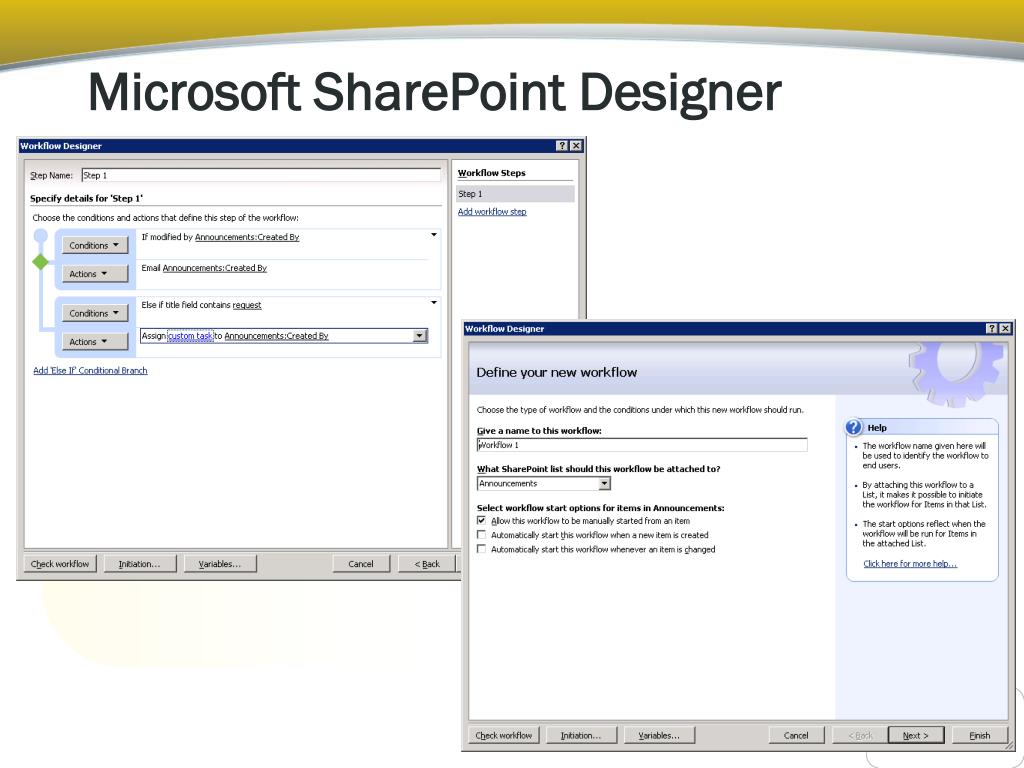This screenshot has width=1024, height=768.
Task: Click Announcements:Created By in the Assign task action
Action: point(276,336)
